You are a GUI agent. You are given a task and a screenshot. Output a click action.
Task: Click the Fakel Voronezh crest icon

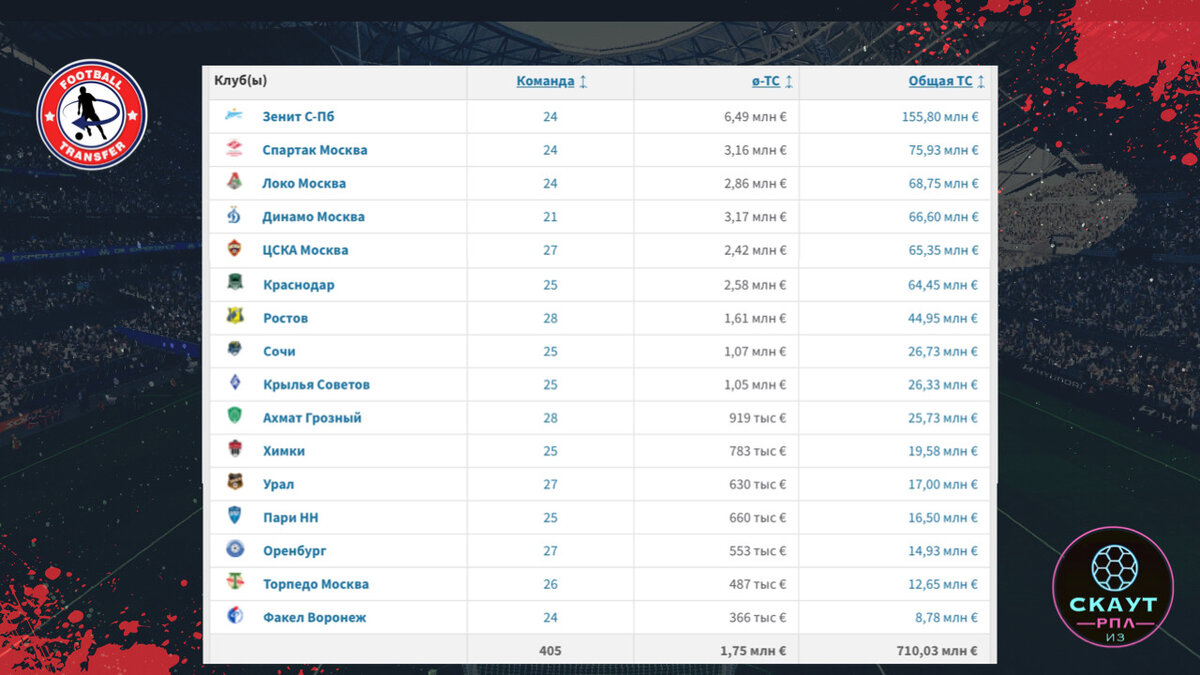tap(234, 616)
